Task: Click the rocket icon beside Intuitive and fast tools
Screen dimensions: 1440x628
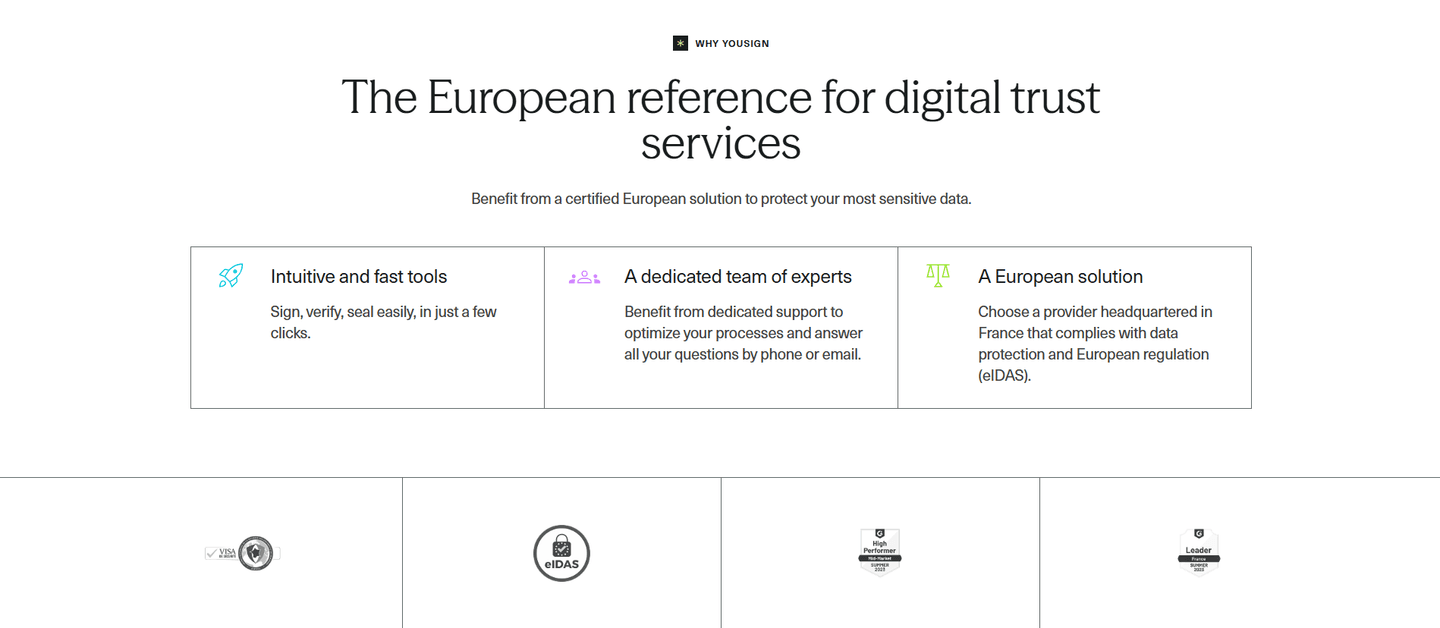Action: [231, 276]
